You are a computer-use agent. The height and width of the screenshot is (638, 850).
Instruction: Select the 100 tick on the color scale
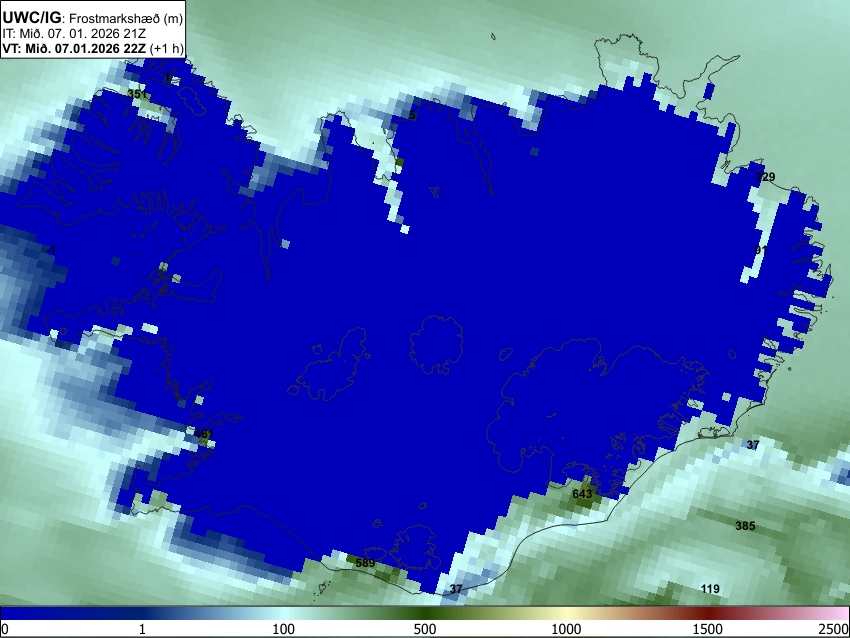point(284,629)
